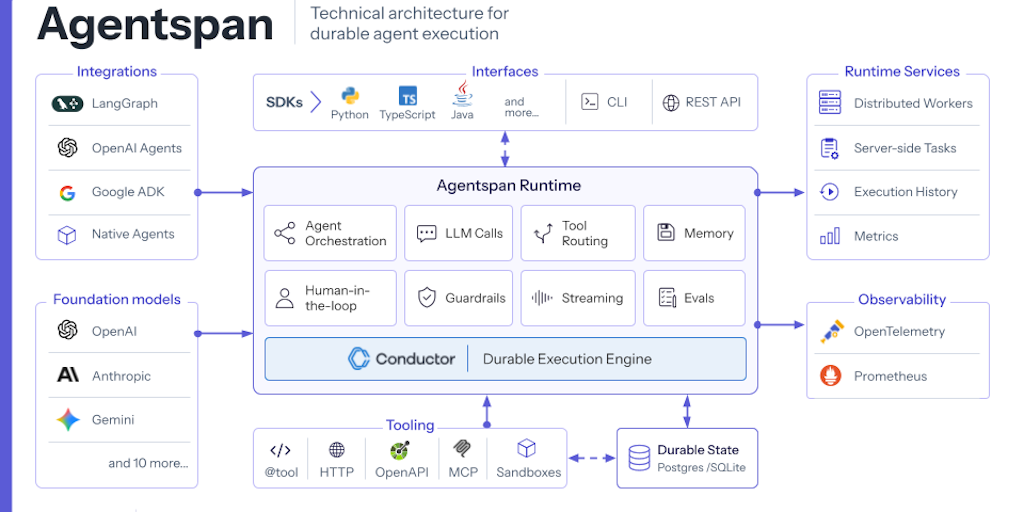
Task: Click the chevron arrow after SDKs
Action: point(316,102)
